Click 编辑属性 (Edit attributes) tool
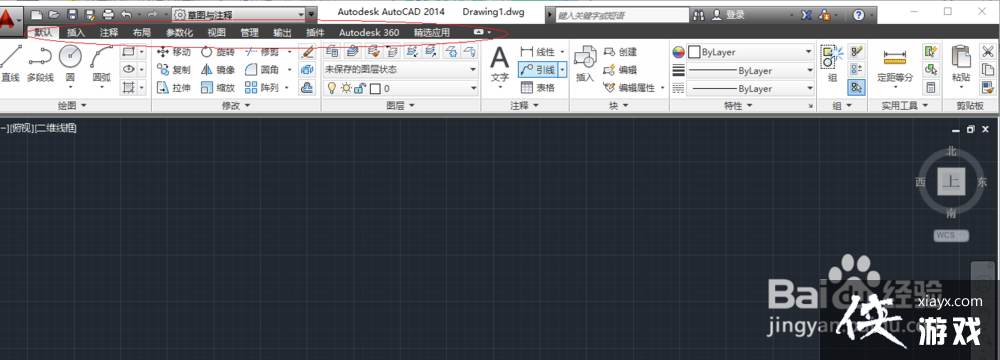Image resolution: width=1000 pixels, height=360 pixels. pos(629,88)
